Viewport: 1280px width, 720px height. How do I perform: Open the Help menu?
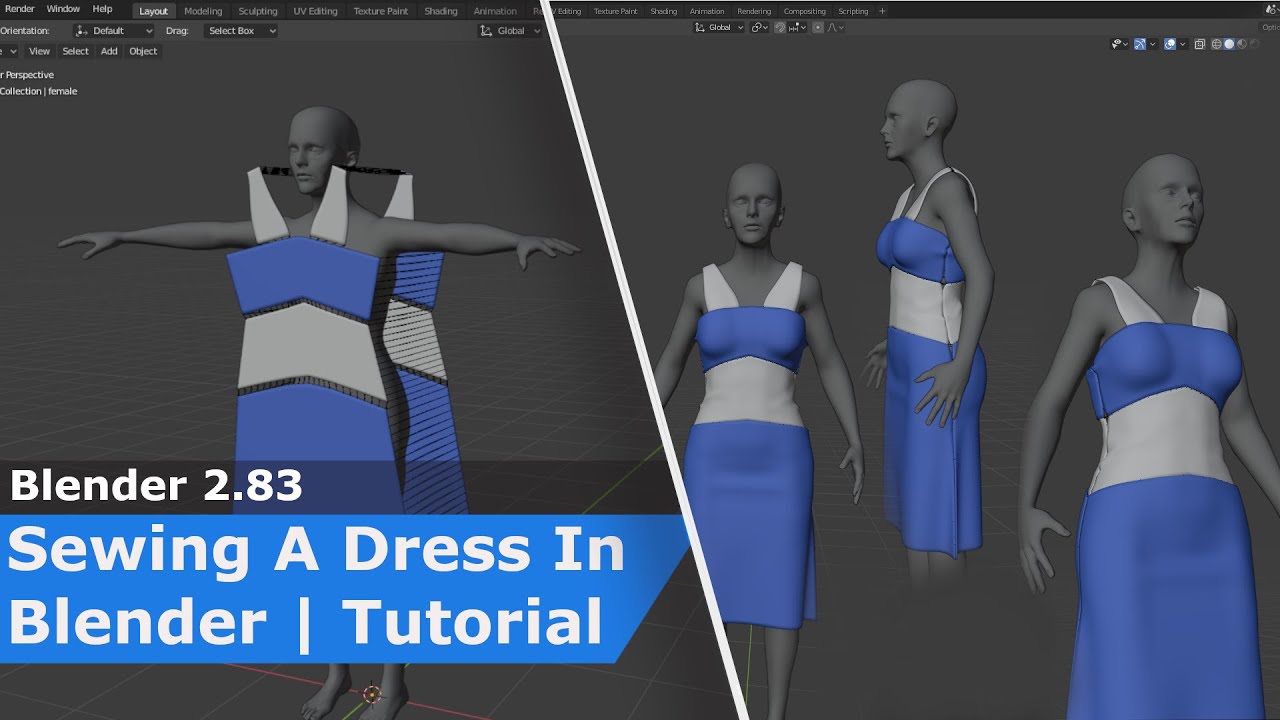pyautogui.click(x=102, y=9)
